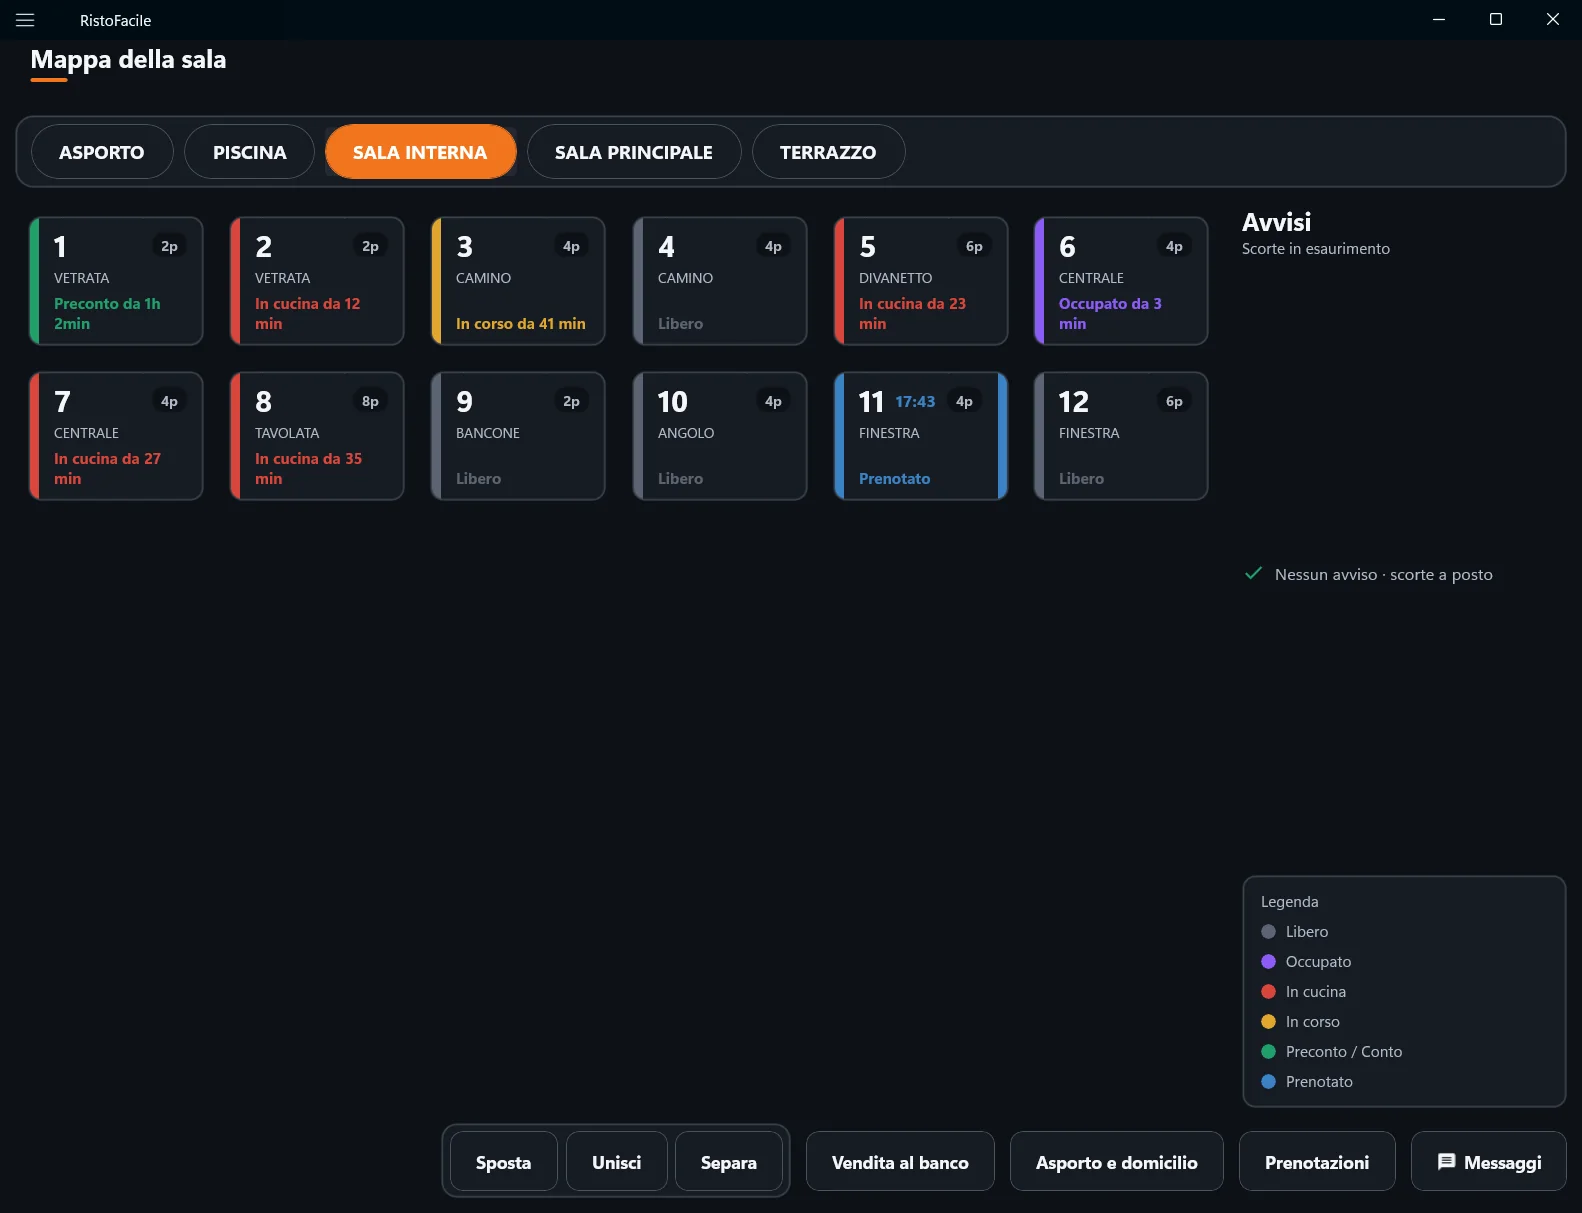The height and width of the screenshot is (1213, 1582).
Task: Click the red In cucina legend dot
Action: [1268, 991]
